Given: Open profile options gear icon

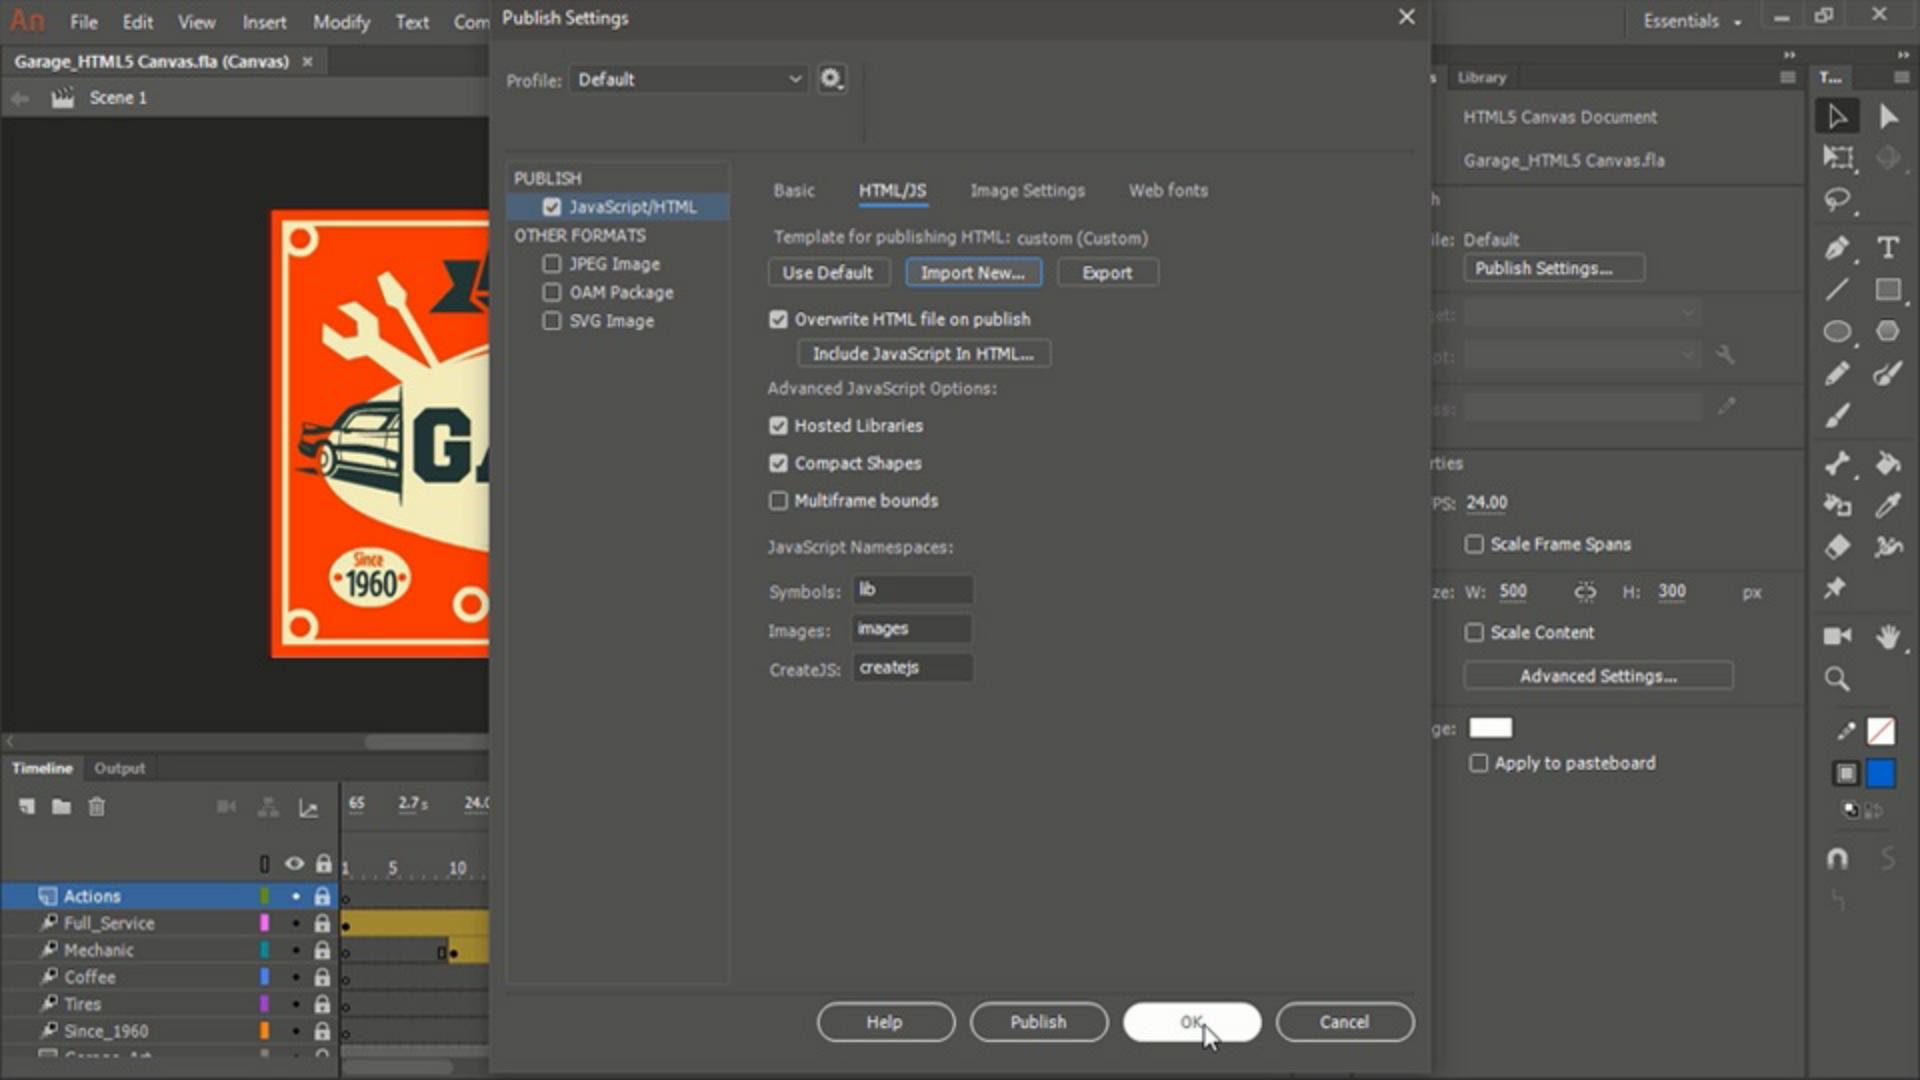Looking at the screenshot, I should 831,79.
